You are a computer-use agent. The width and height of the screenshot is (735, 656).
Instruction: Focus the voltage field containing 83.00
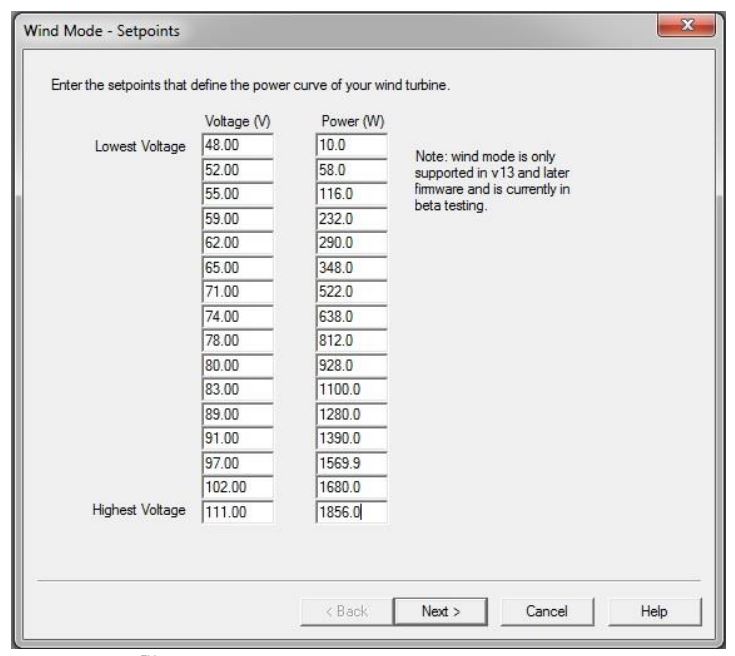click(237, 391)
